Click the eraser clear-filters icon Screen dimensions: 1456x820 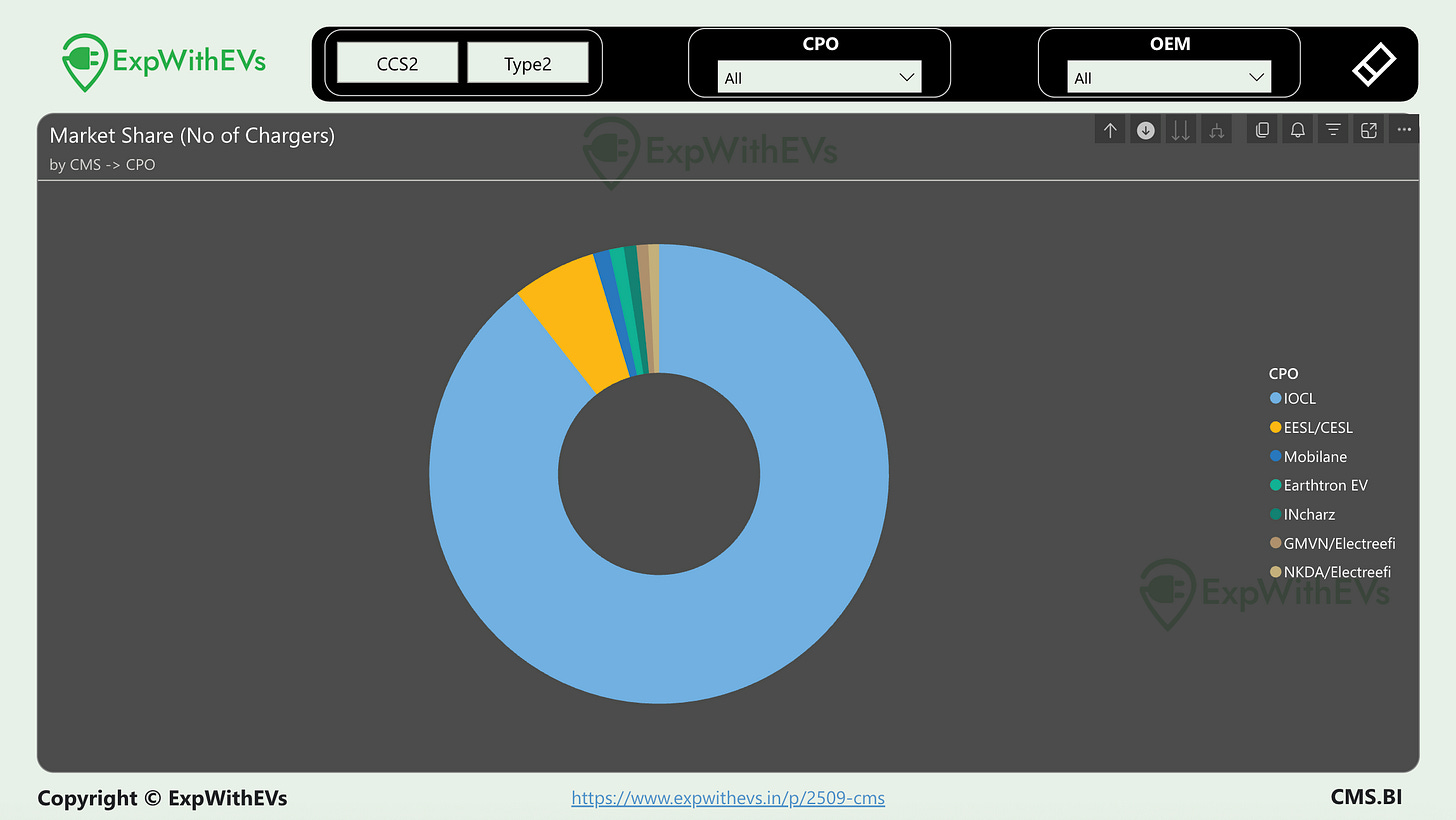pyautogui.click(x=1374, y=64)
